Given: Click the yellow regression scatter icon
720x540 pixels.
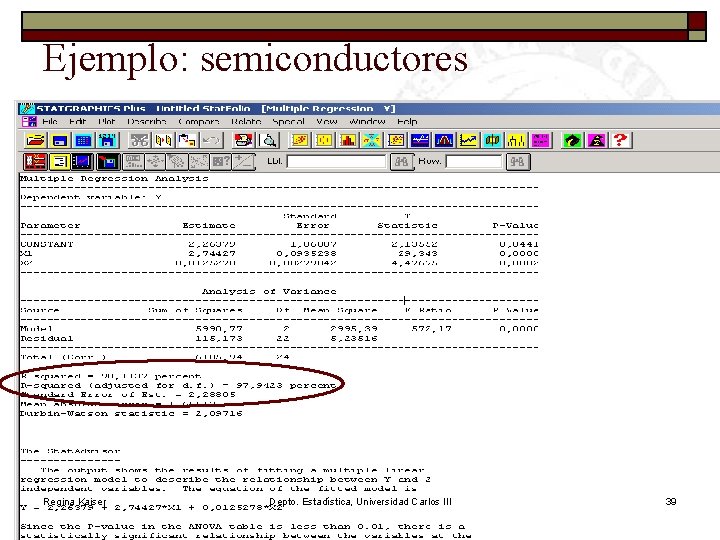Looking at the screenshot, I should point(396,140).
